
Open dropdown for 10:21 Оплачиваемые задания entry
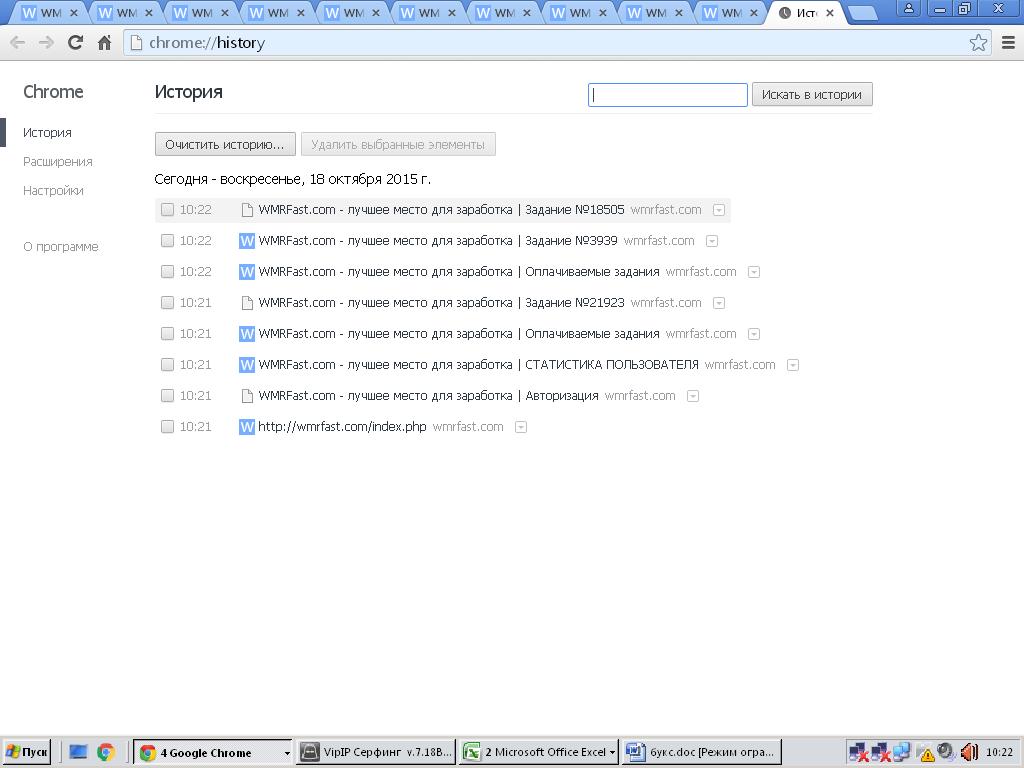point(754,334)
